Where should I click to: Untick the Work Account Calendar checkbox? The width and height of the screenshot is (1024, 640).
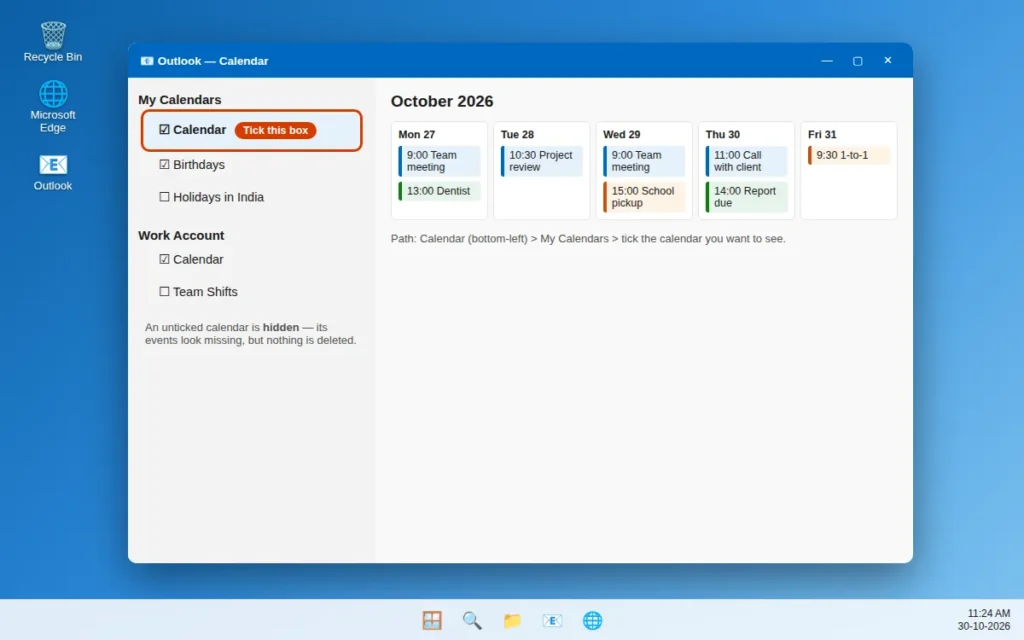(x=164, y=259)
